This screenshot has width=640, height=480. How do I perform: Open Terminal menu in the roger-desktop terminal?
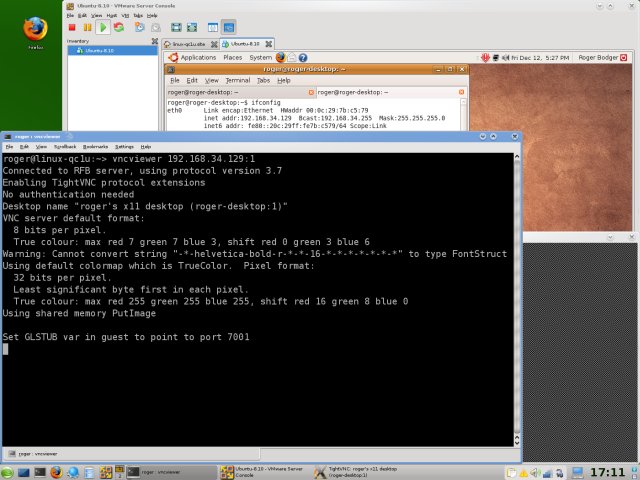tap(238, 80)
